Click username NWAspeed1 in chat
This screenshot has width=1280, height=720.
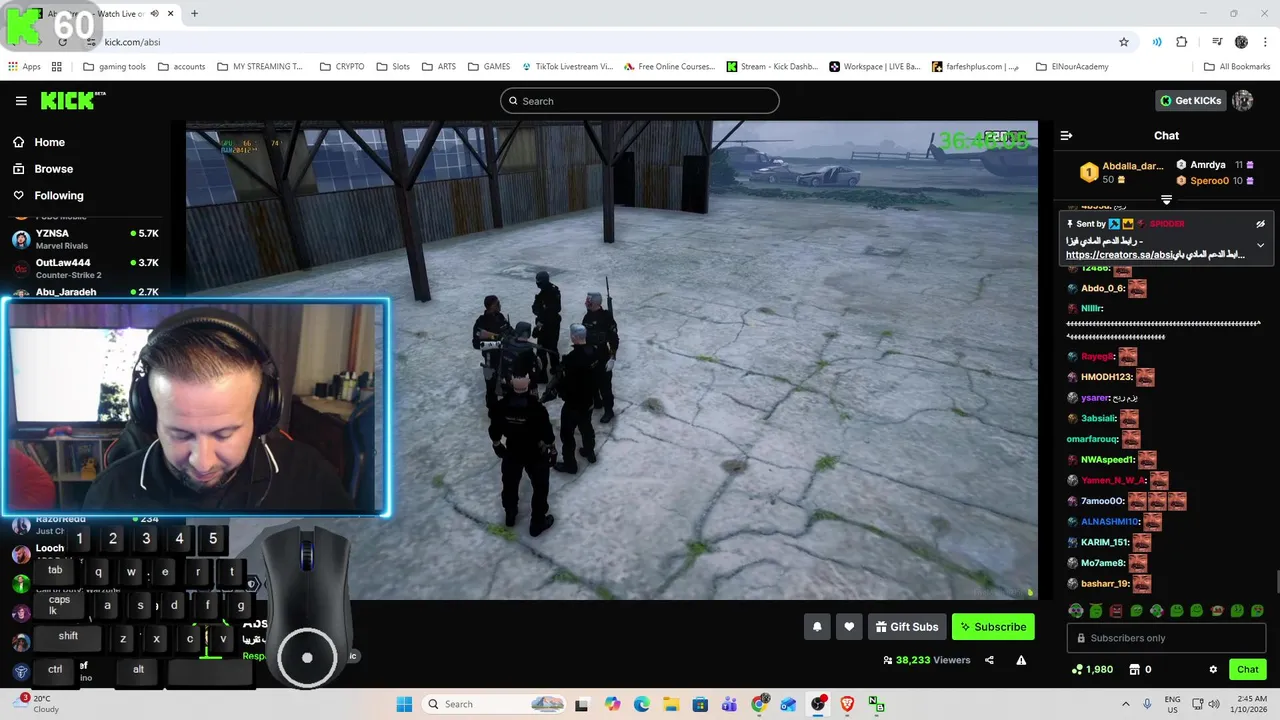click(1107, 460)
